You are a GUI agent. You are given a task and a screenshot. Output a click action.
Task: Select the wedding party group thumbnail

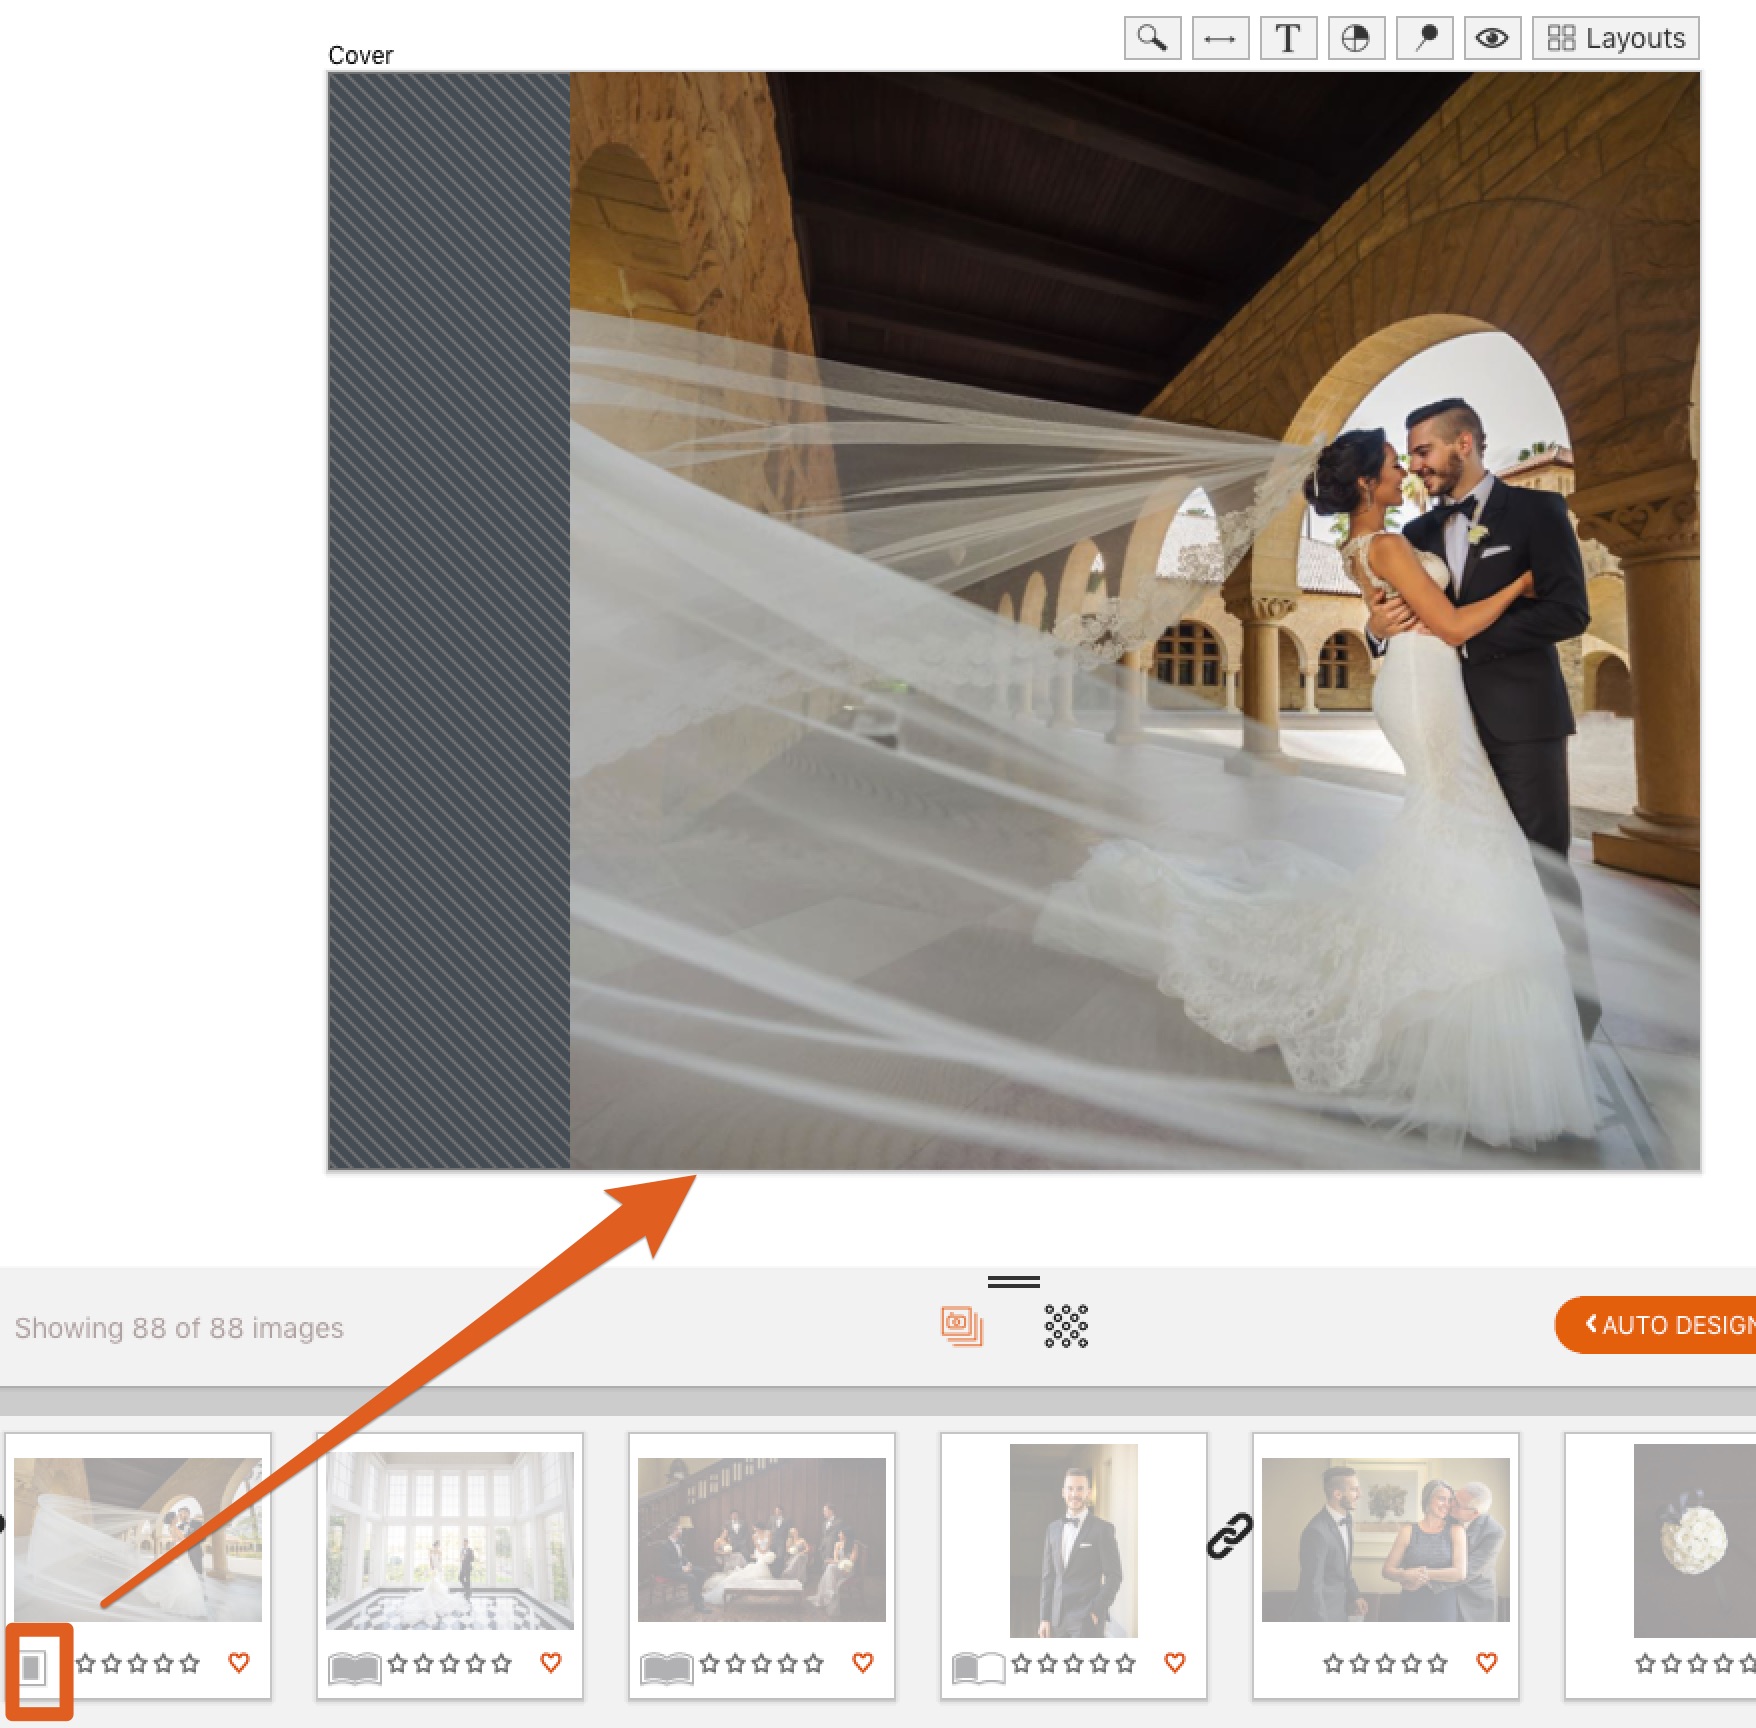coord(762,1539)
